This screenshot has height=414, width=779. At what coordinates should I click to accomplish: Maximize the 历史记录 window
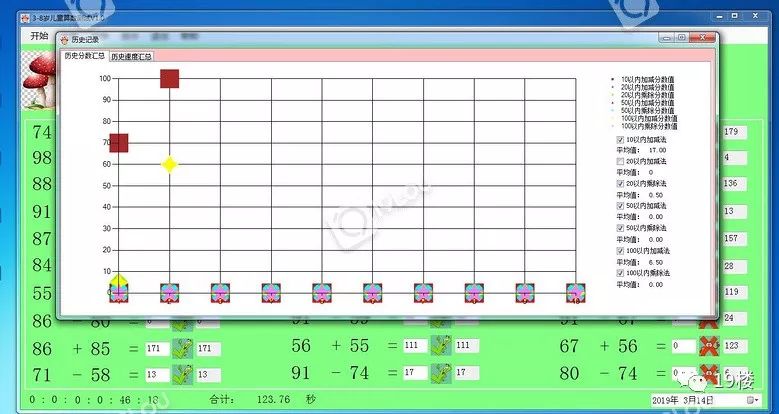point(682,38)
